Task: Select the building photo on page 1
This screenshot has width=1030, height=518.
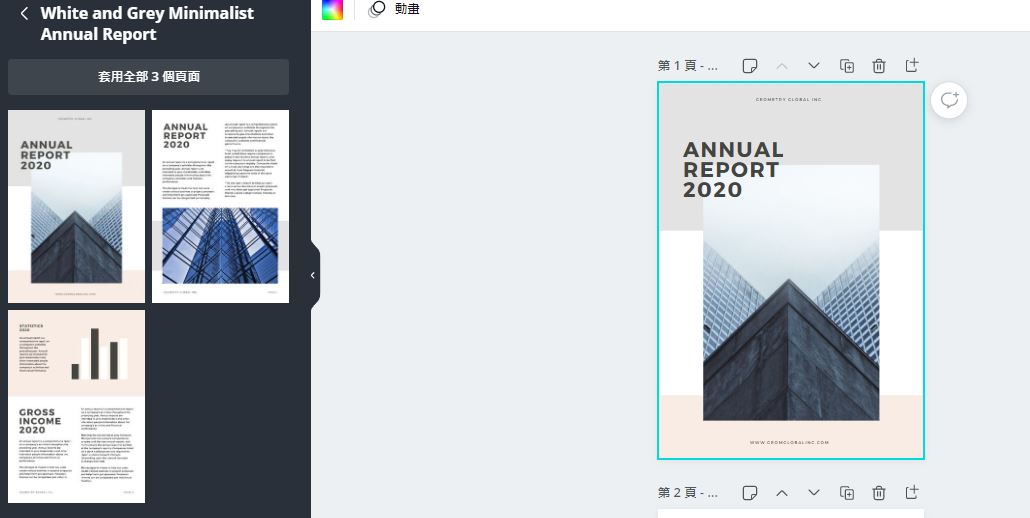Action: [x=791, y=293]
